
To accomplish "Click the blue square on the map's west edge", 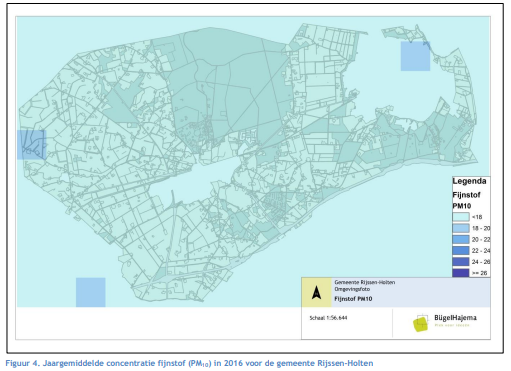I will pos(32,145).
